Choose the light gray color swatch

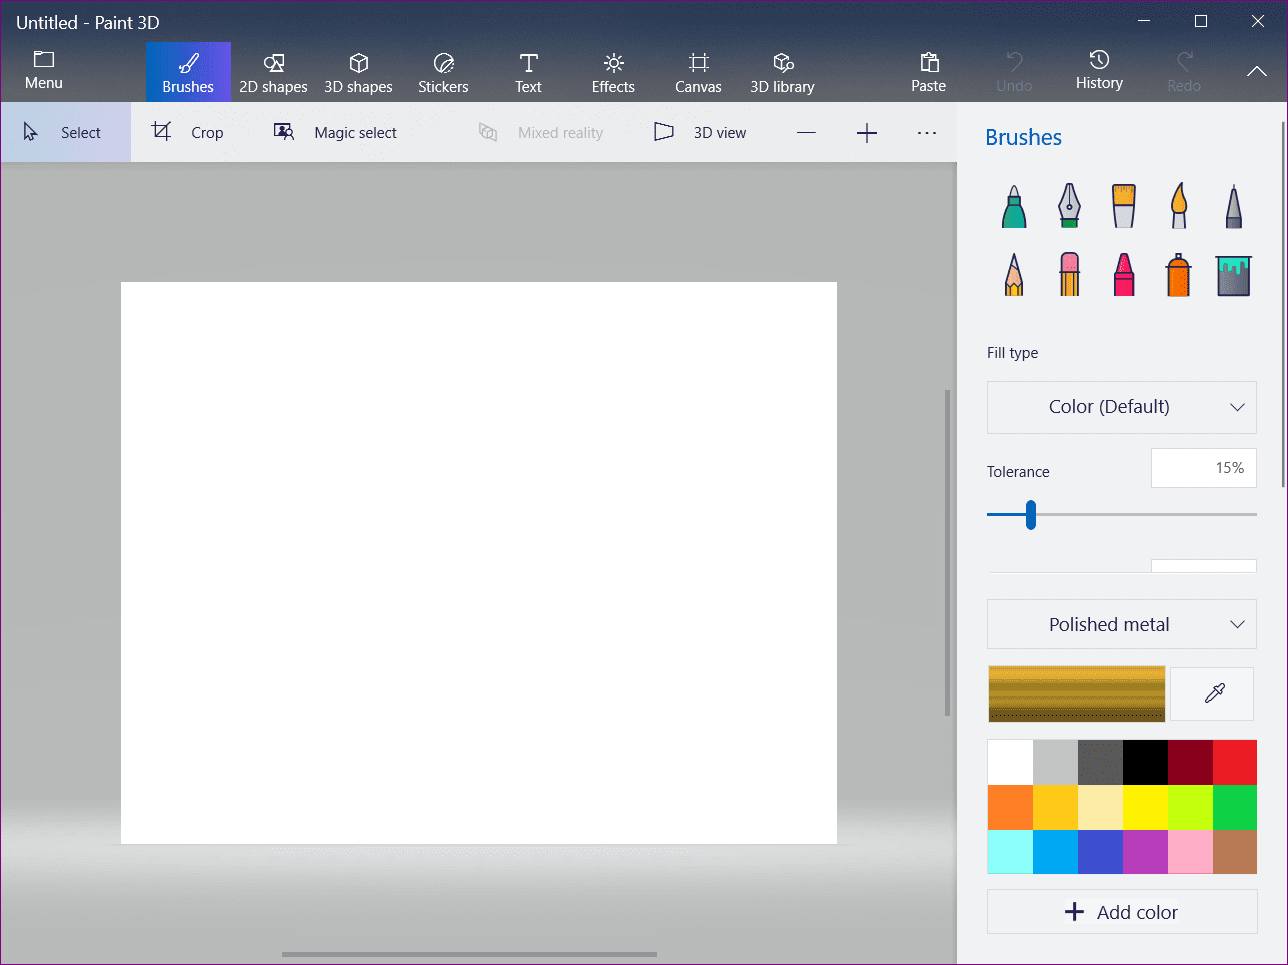pyautogui.click(x=1055, y=762)
